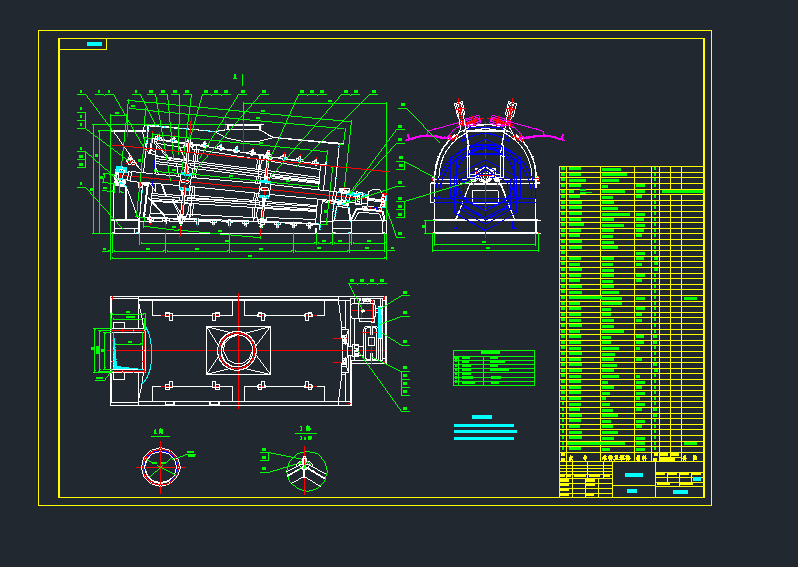Click the motor assembly at right of plan view
Image resolution: width=798 pixels, height=567 pixels.
click(x=368, y=332)
